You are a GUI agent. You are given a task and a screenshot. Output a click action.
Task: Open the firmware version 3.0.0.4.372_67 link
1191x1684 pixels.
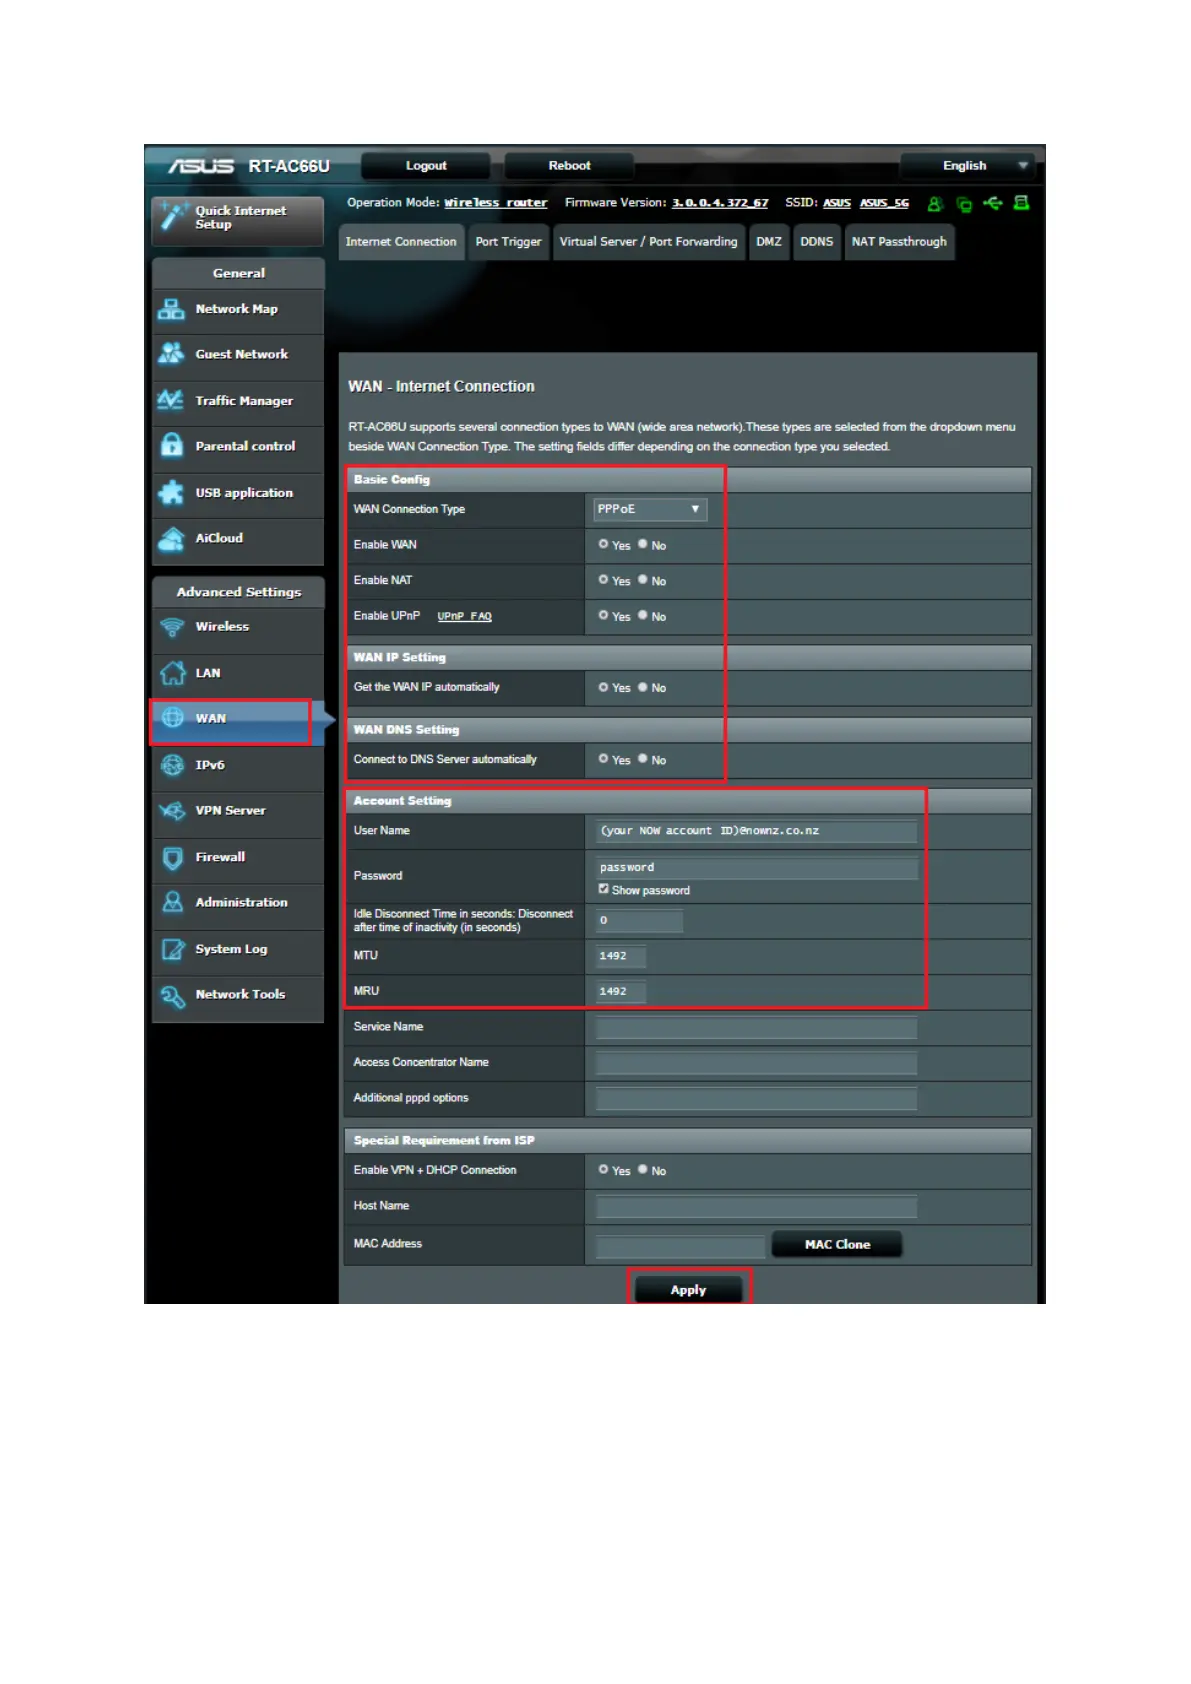(720, 203)
